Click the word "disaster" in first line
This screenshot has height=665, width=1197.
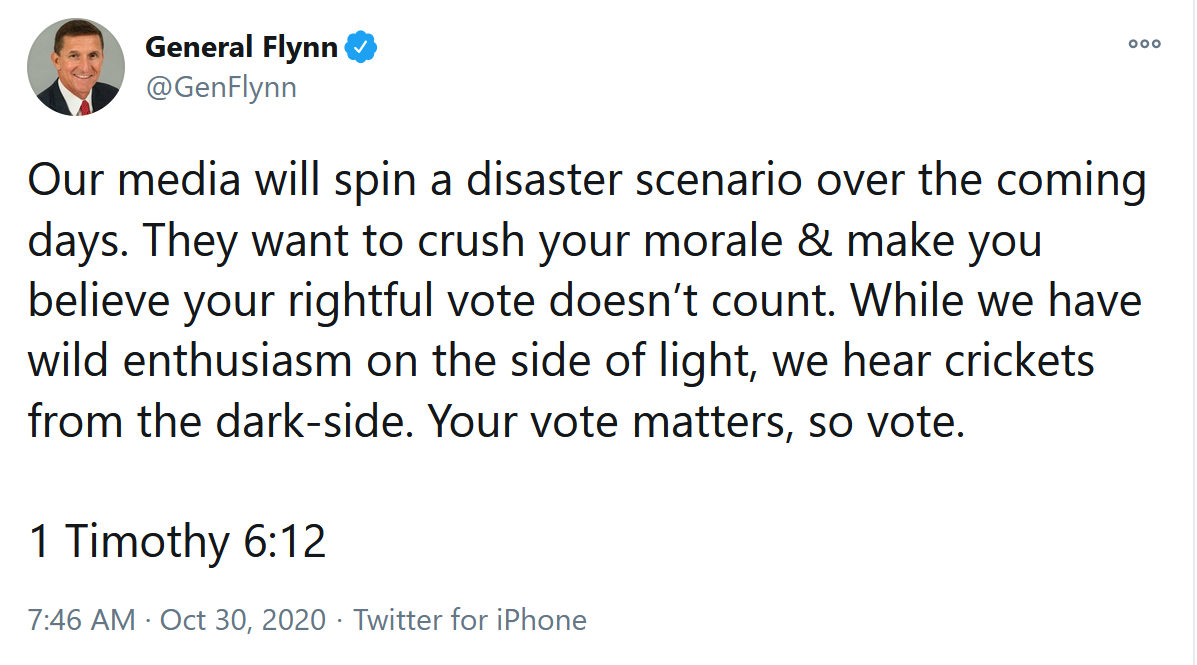pyautogui.click(x=544, y=180)
